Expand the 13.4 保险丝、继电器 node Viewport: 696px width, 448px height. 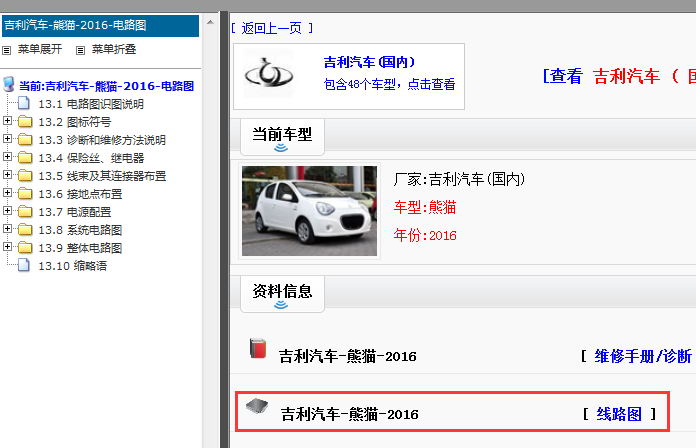click(7, 157)
